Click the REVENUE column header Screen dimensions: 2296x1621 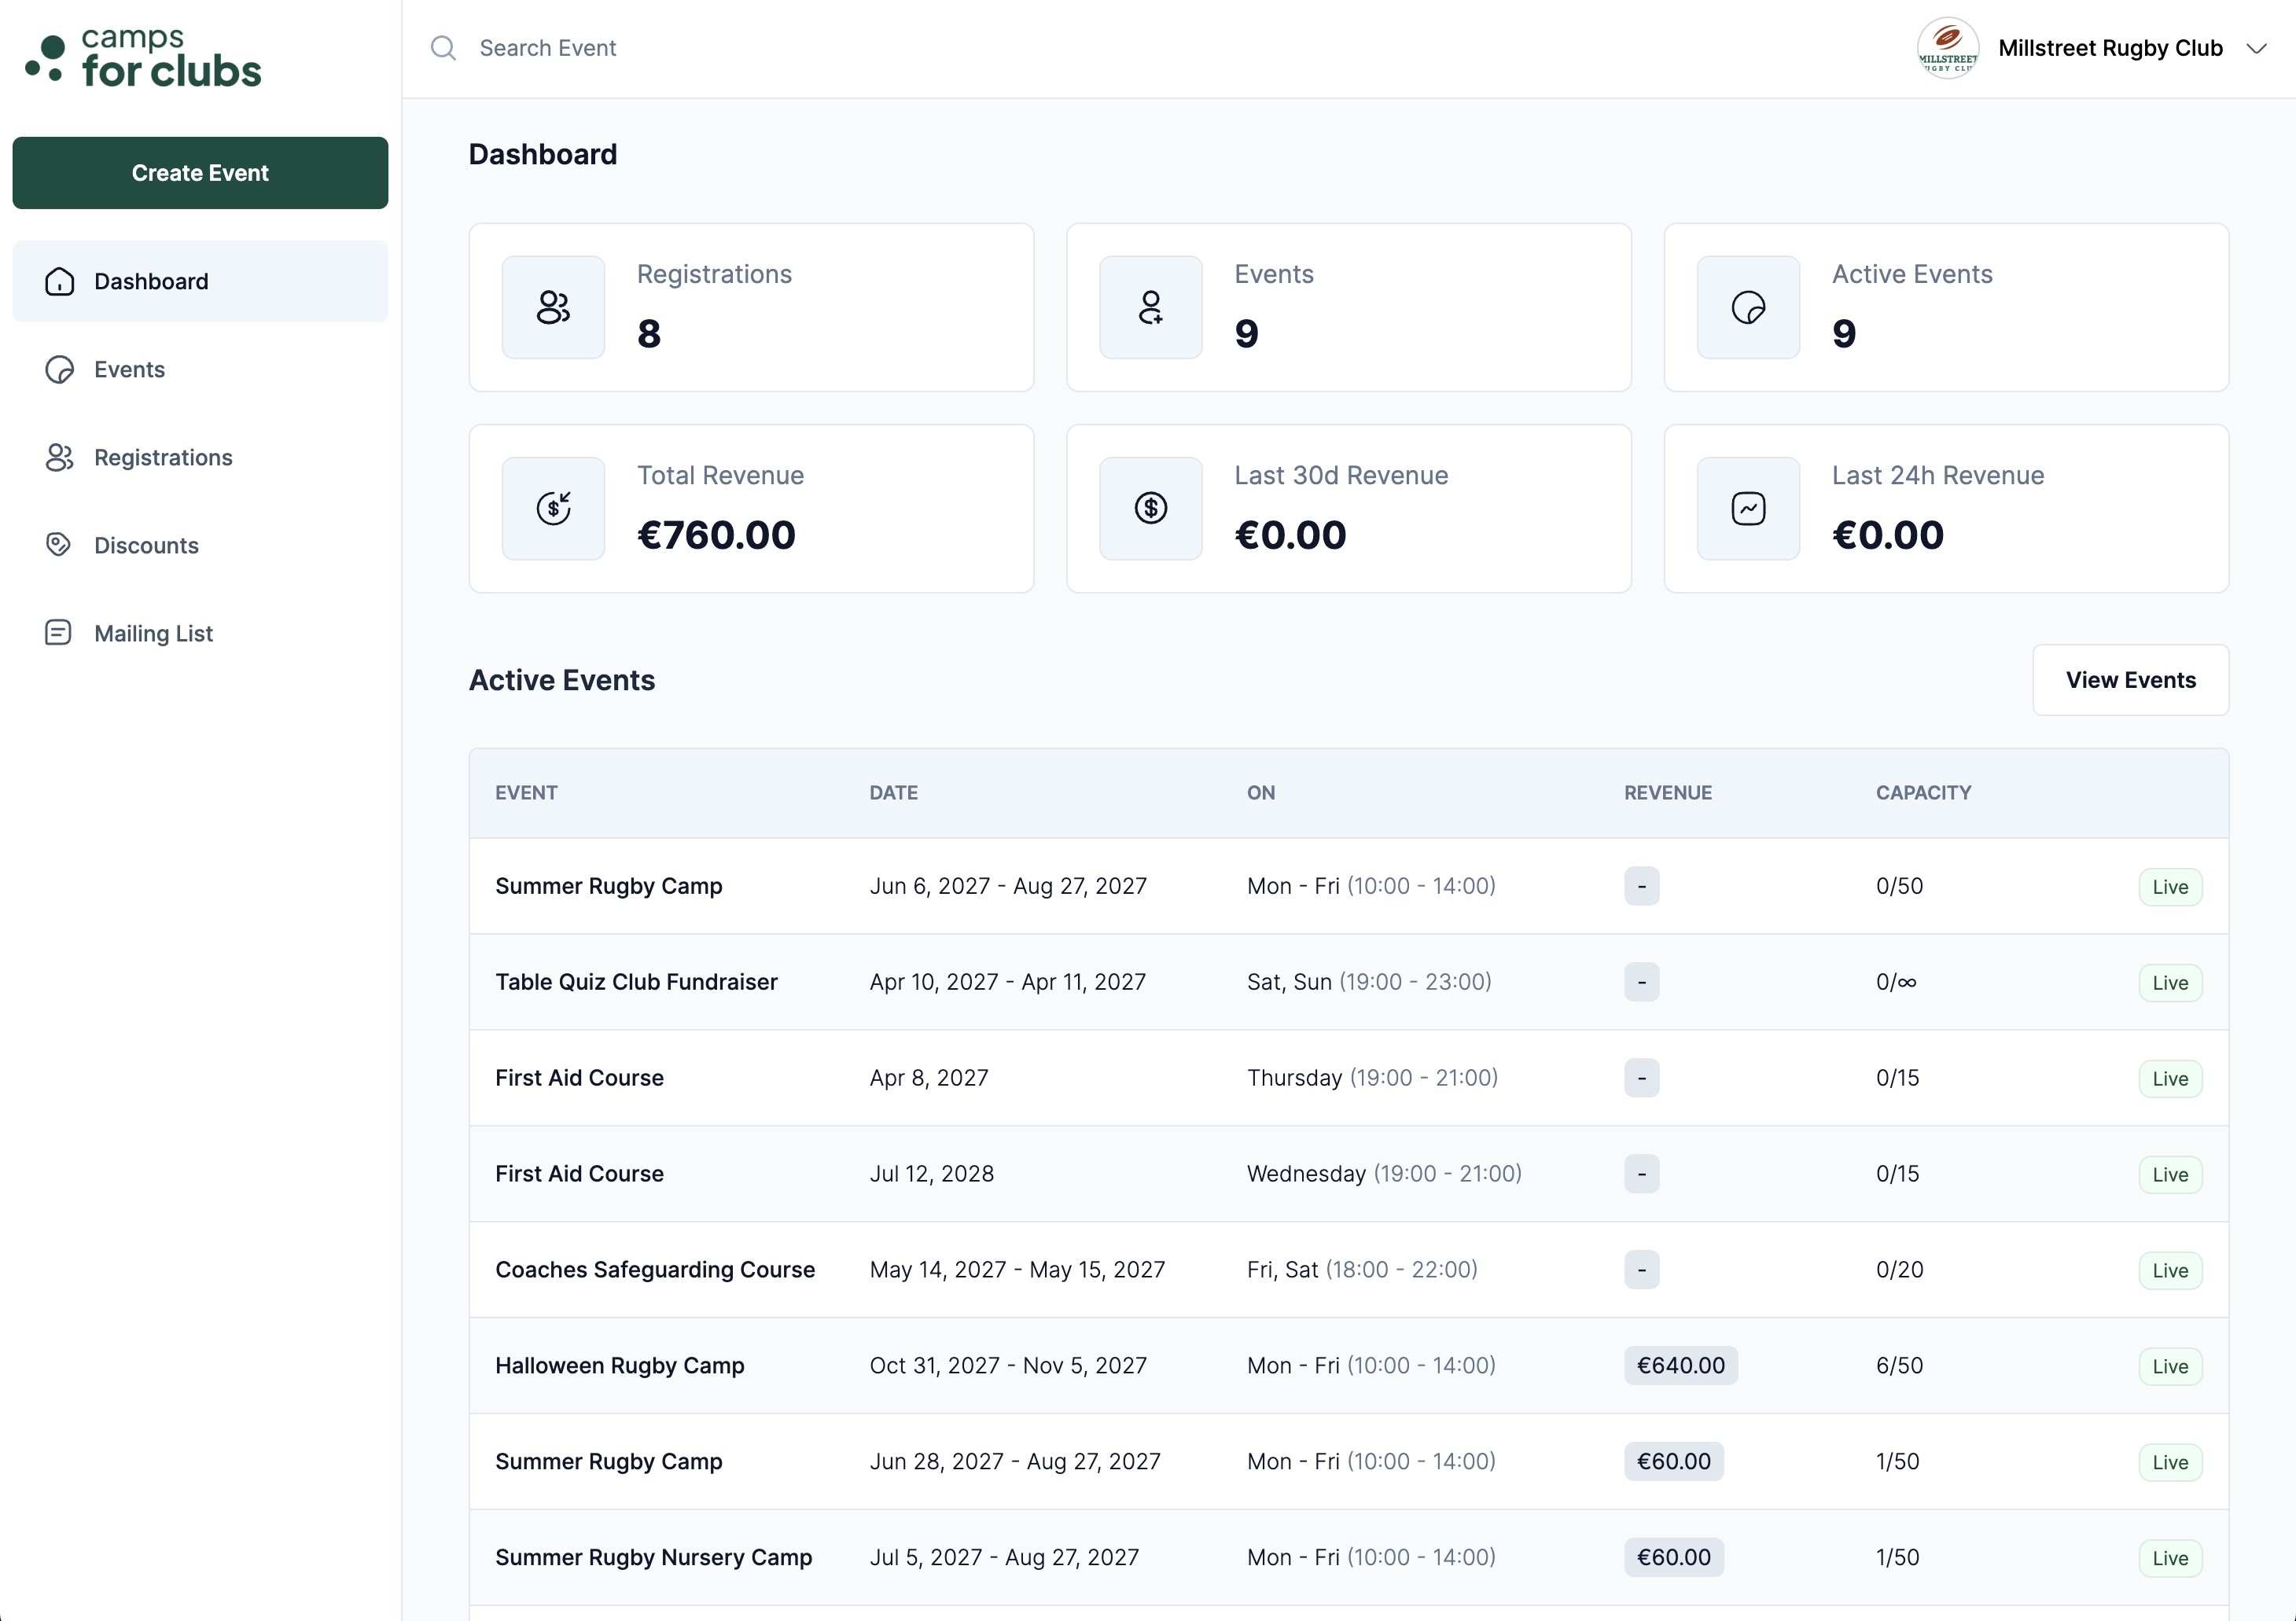(x=1667, y=793)
